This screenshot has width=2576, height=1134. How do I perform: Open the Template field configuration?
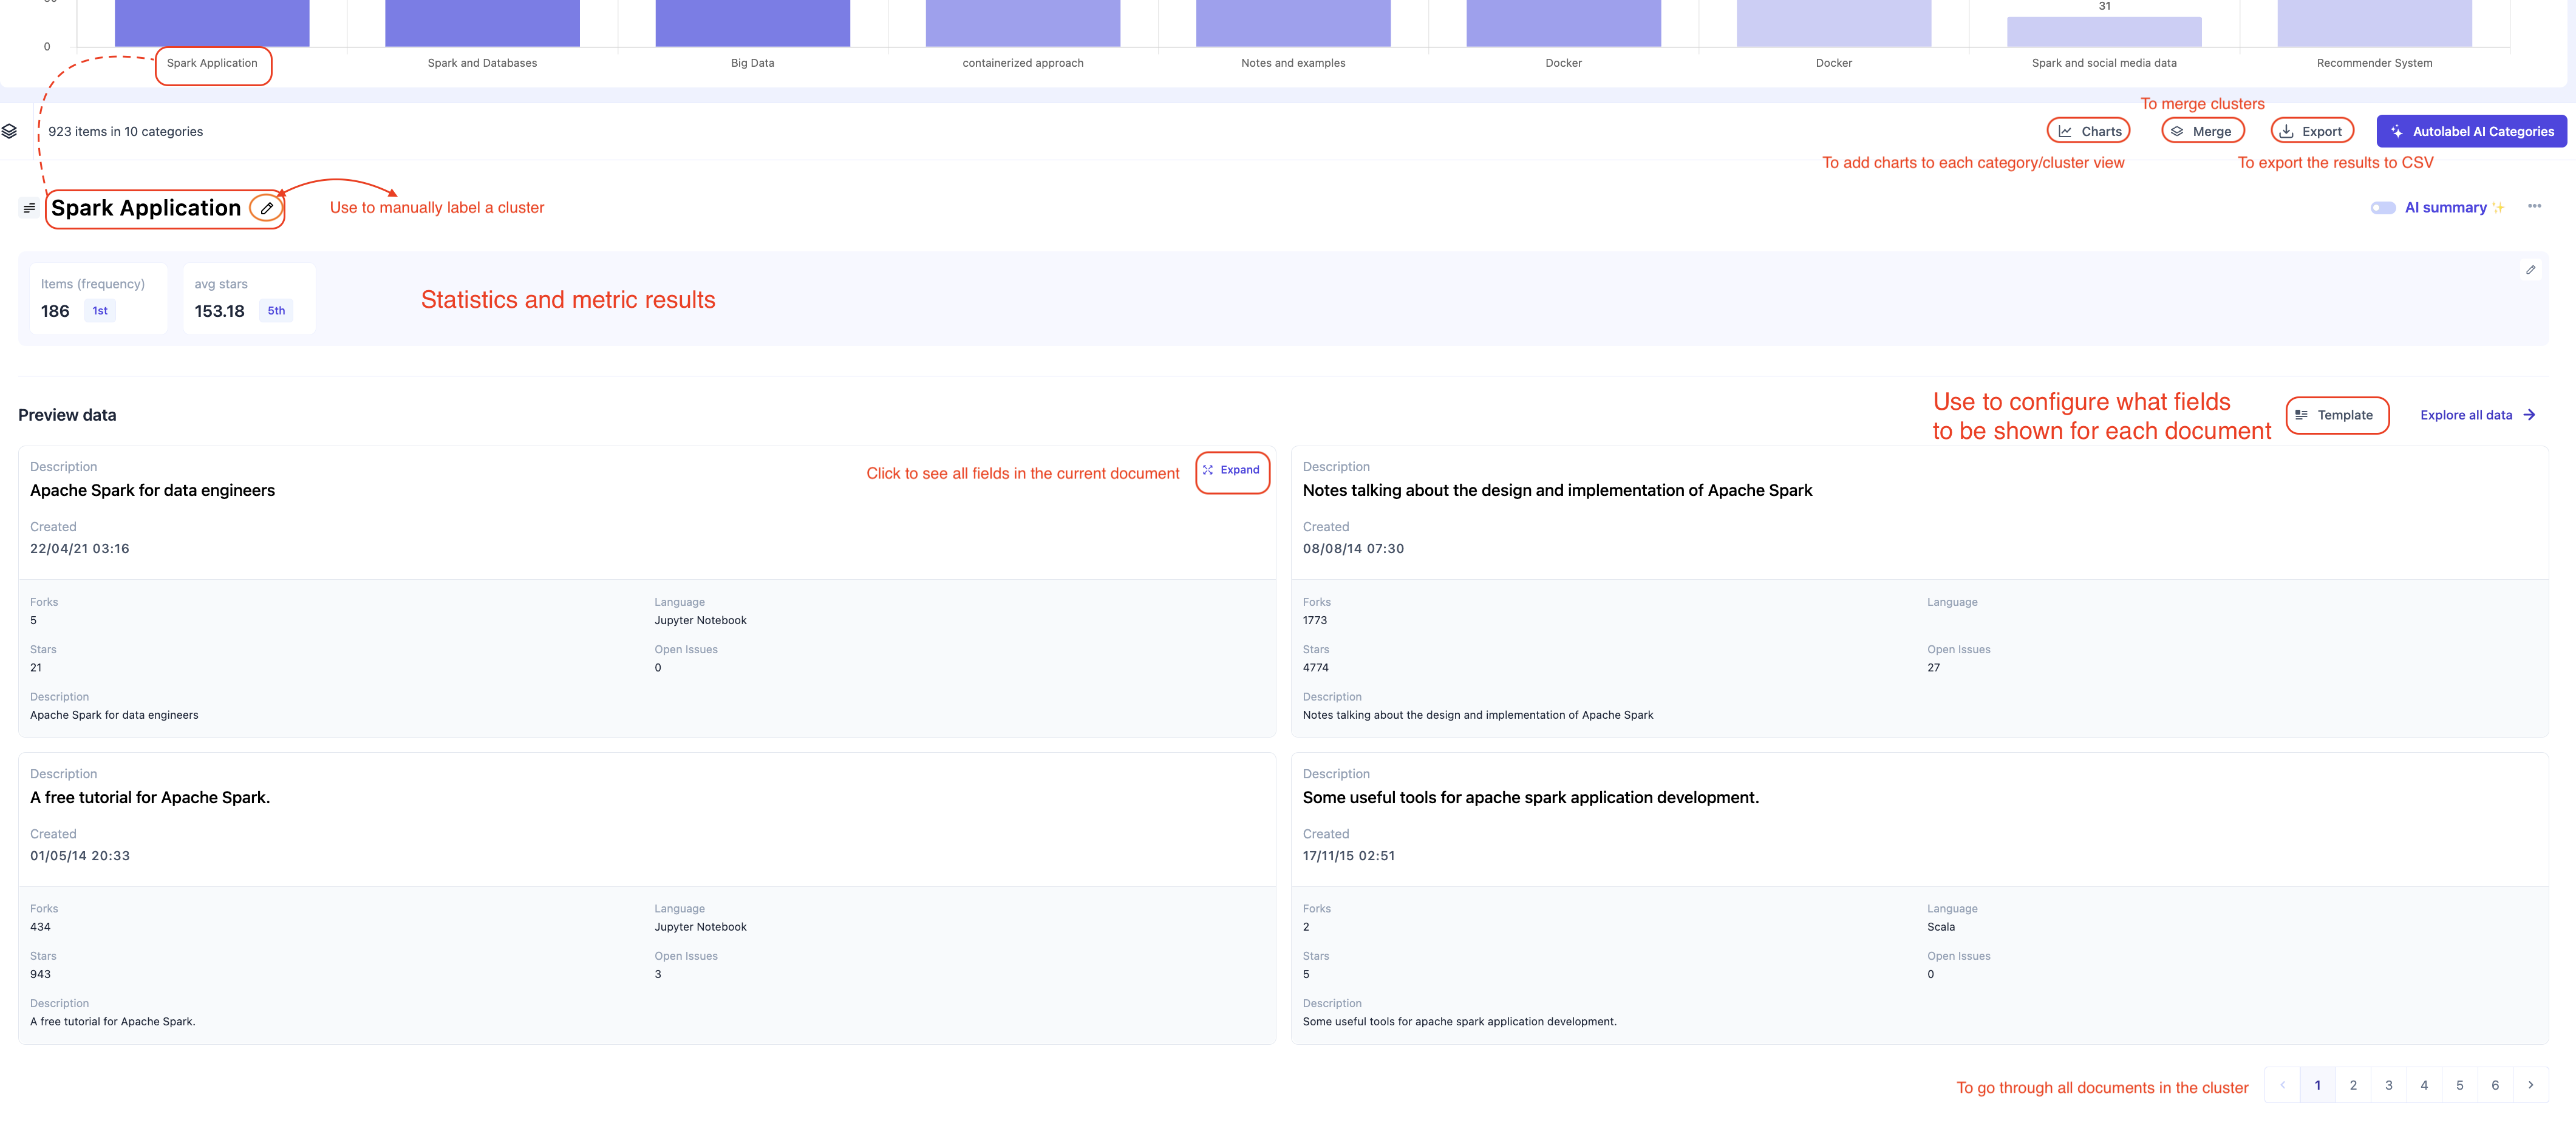2336,415
